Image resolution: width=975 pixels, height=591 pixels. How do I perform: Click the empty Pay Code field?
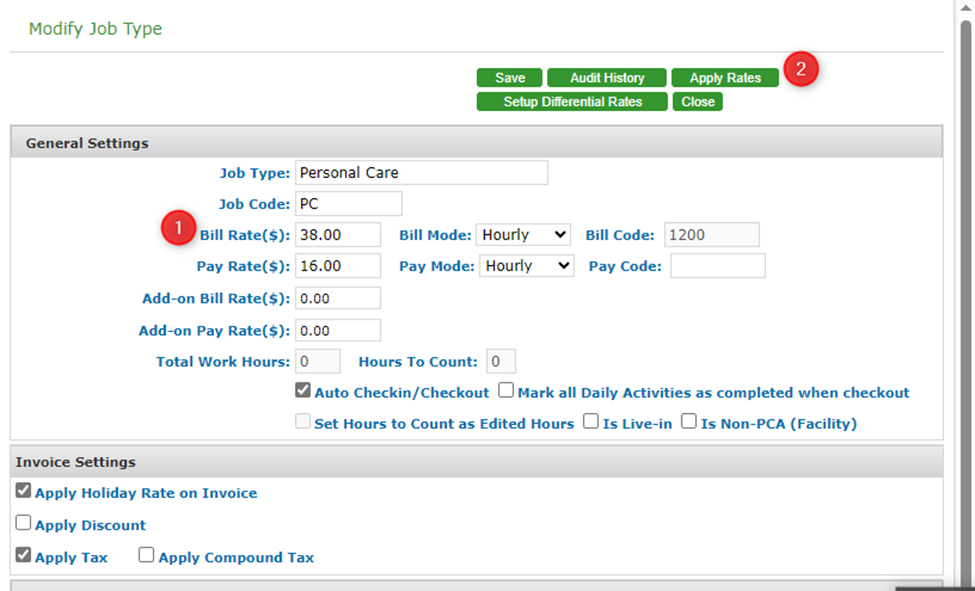tap(717, 266)
